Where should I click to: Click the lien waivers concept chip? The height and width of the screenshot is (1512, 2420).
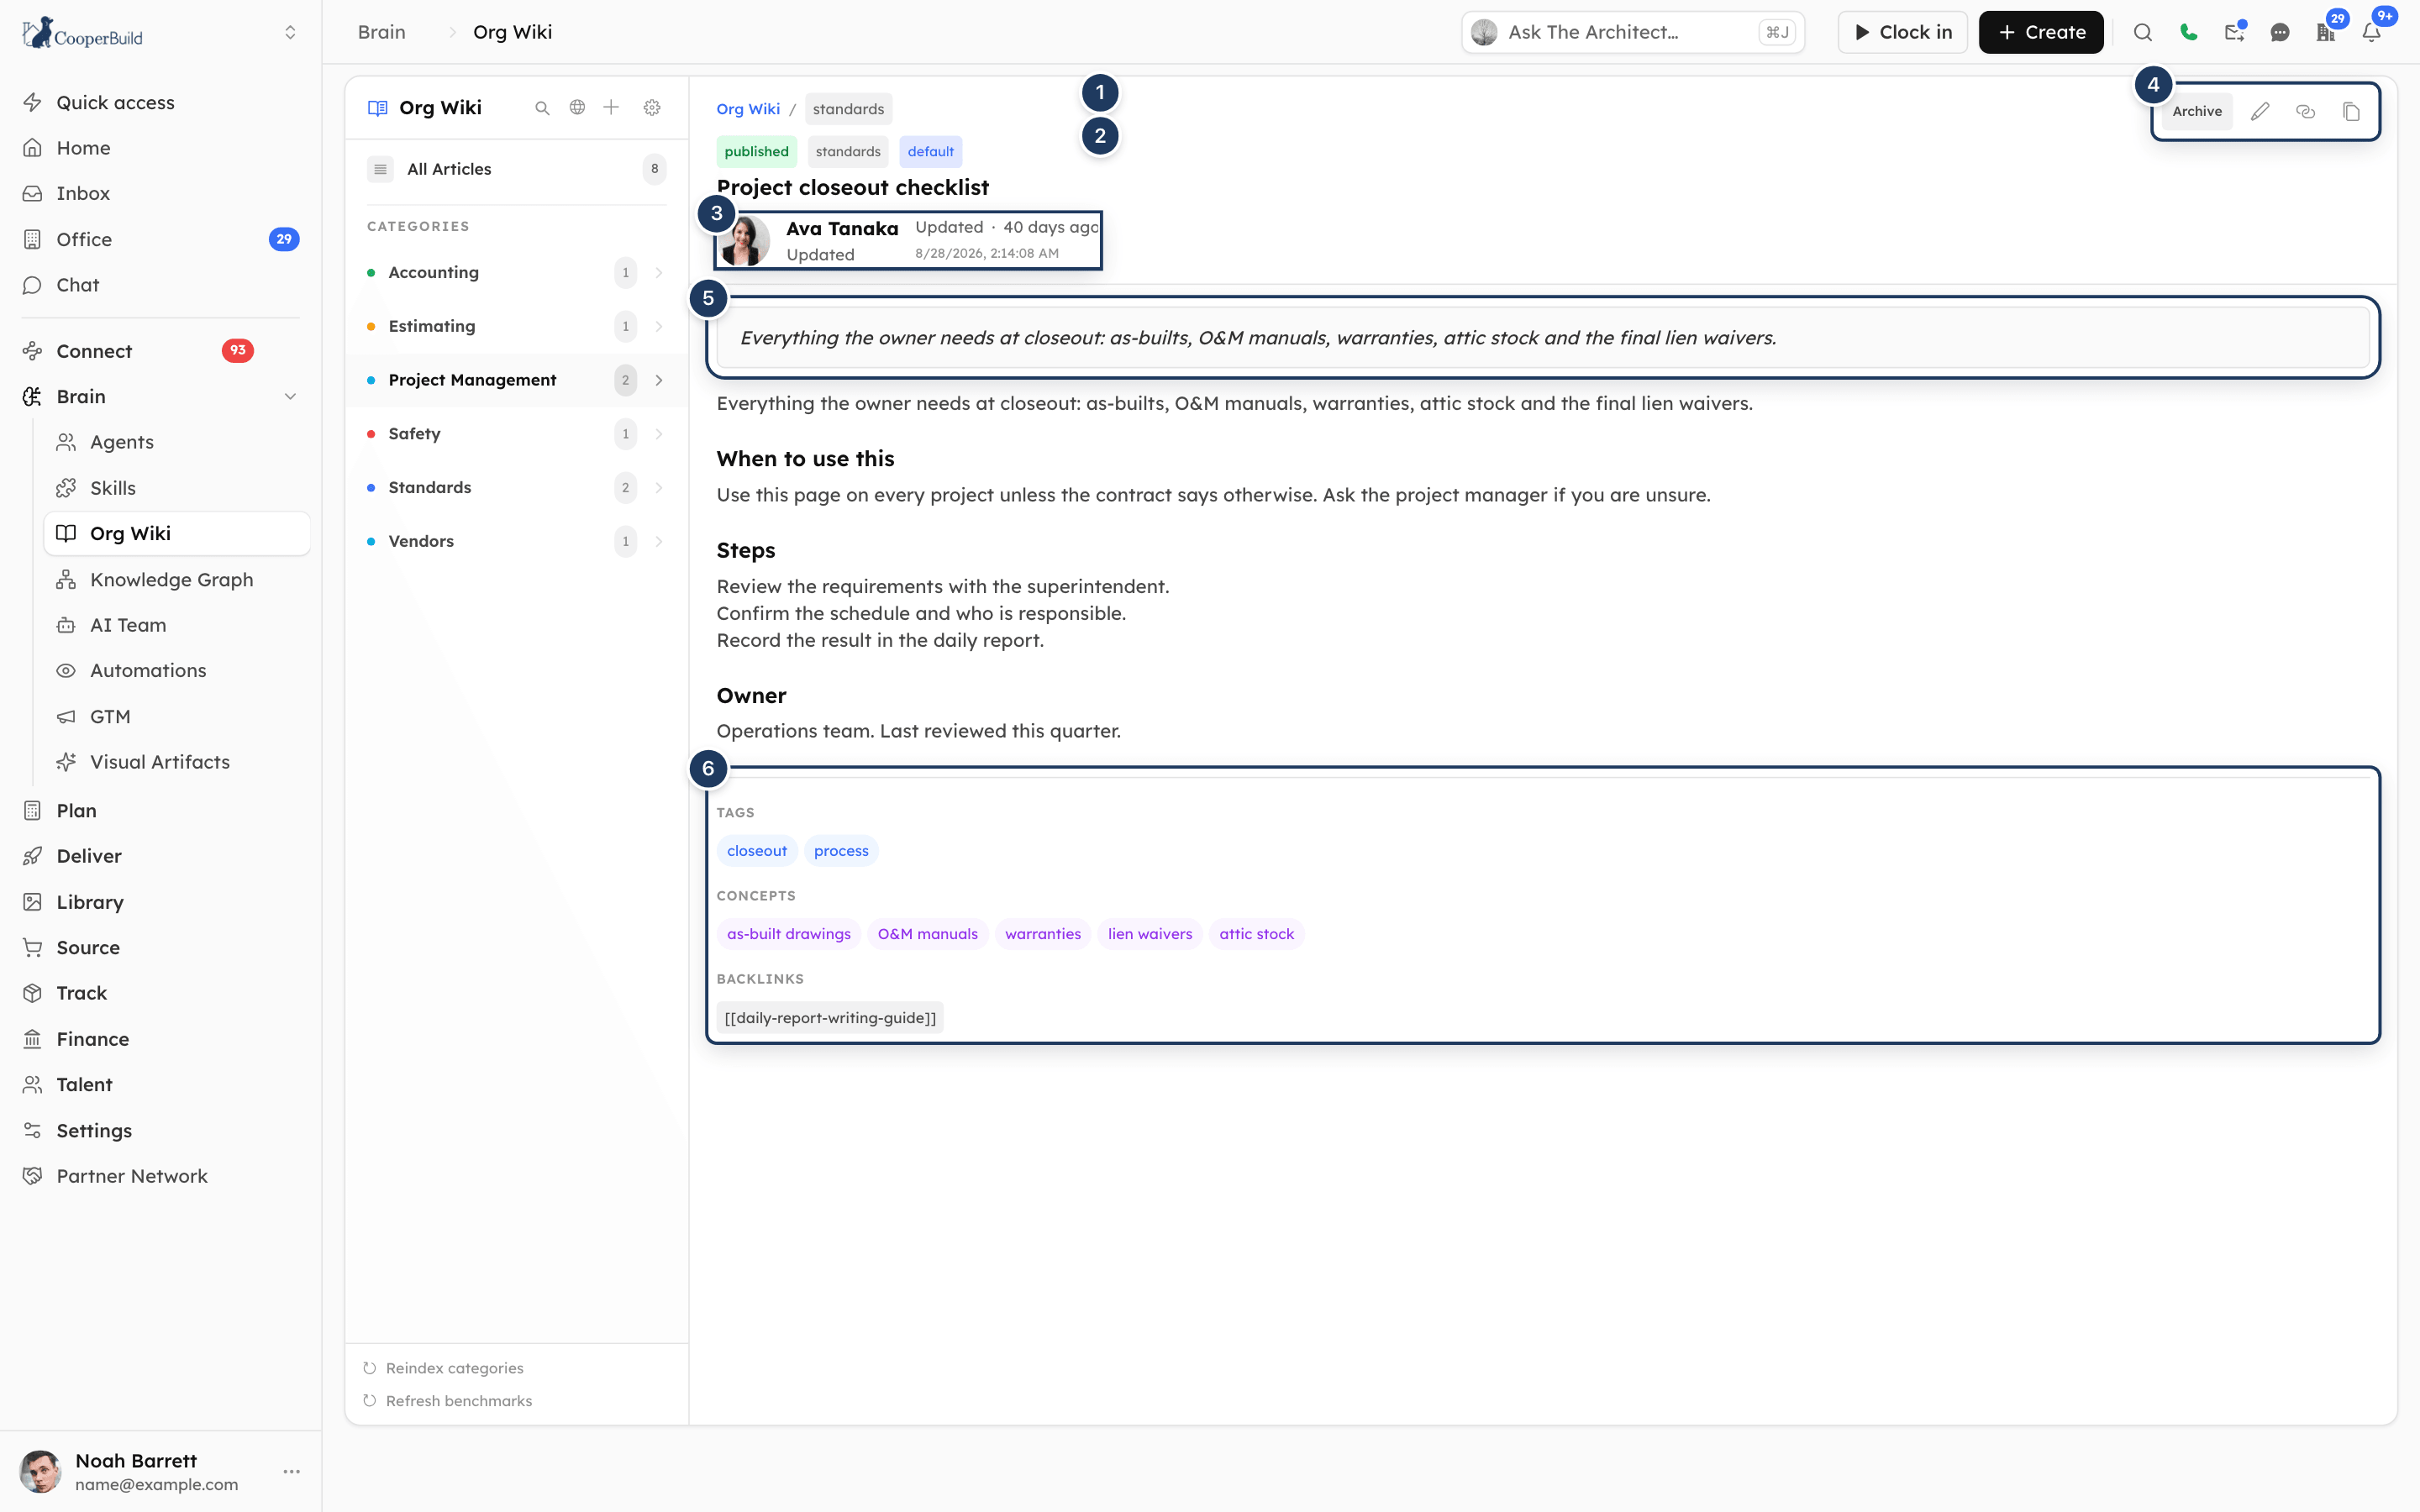pyautogui.click(x=1150, y=934)
